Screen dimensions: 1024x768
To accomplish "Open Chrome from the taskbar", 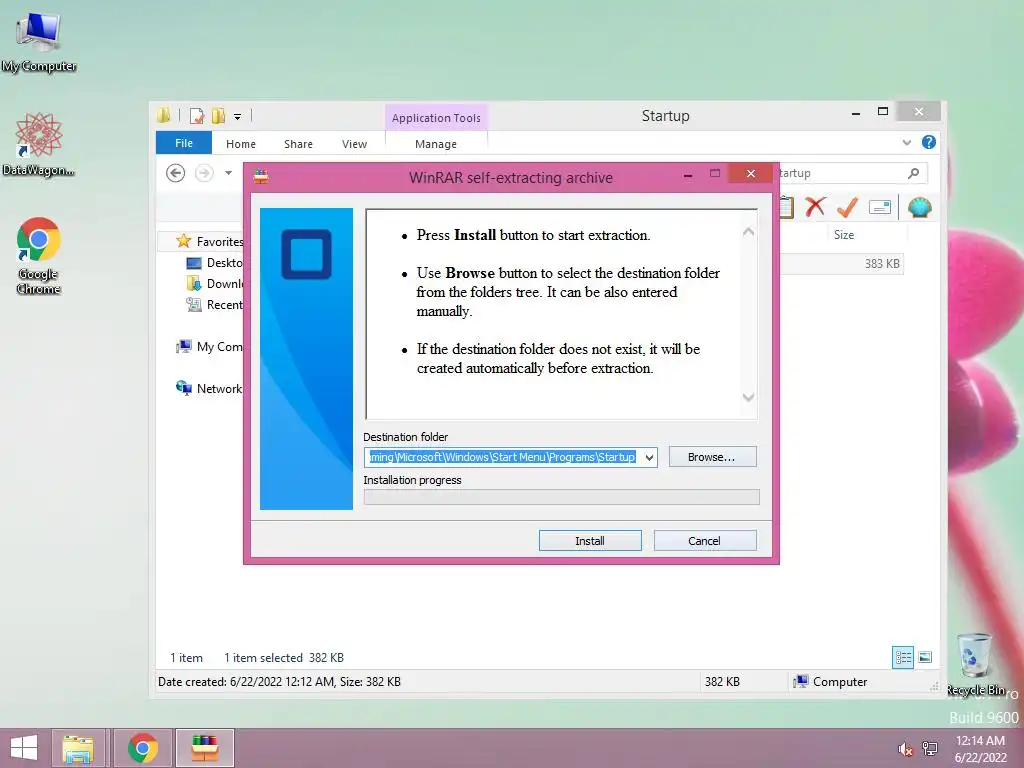I will pos(143,748).
